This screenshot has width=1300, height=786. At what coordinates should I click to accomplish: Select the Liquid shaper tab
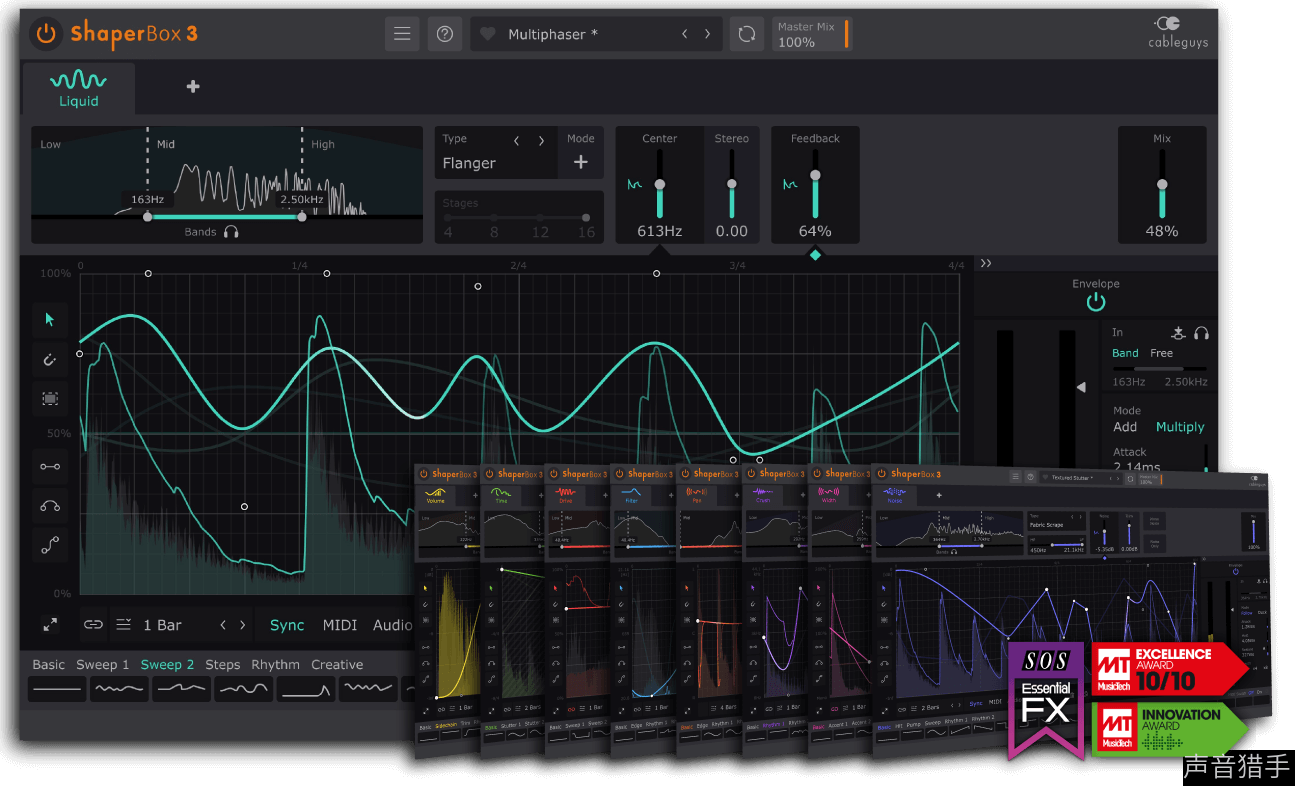click(79, 88)
